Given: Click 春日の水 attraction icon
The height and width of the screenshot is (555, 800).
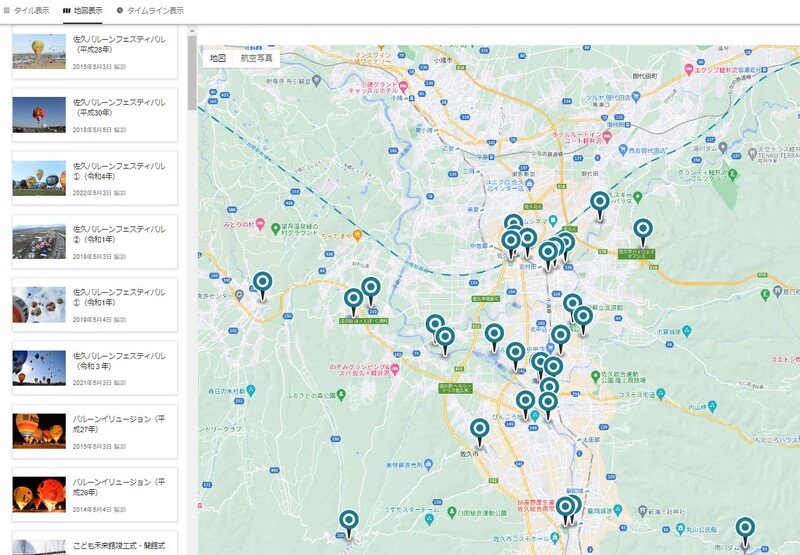Looking at the screenshot, I should (251, 391).
